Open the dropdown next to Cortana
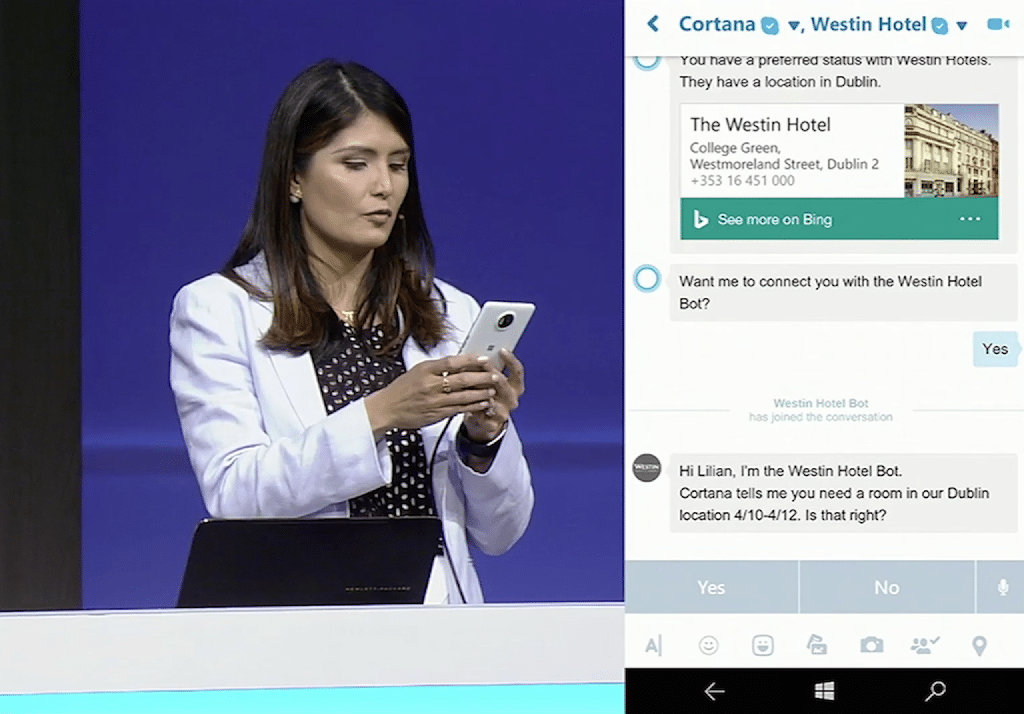The height and width of the screenshot is (714, 1024). coord(793,26)
